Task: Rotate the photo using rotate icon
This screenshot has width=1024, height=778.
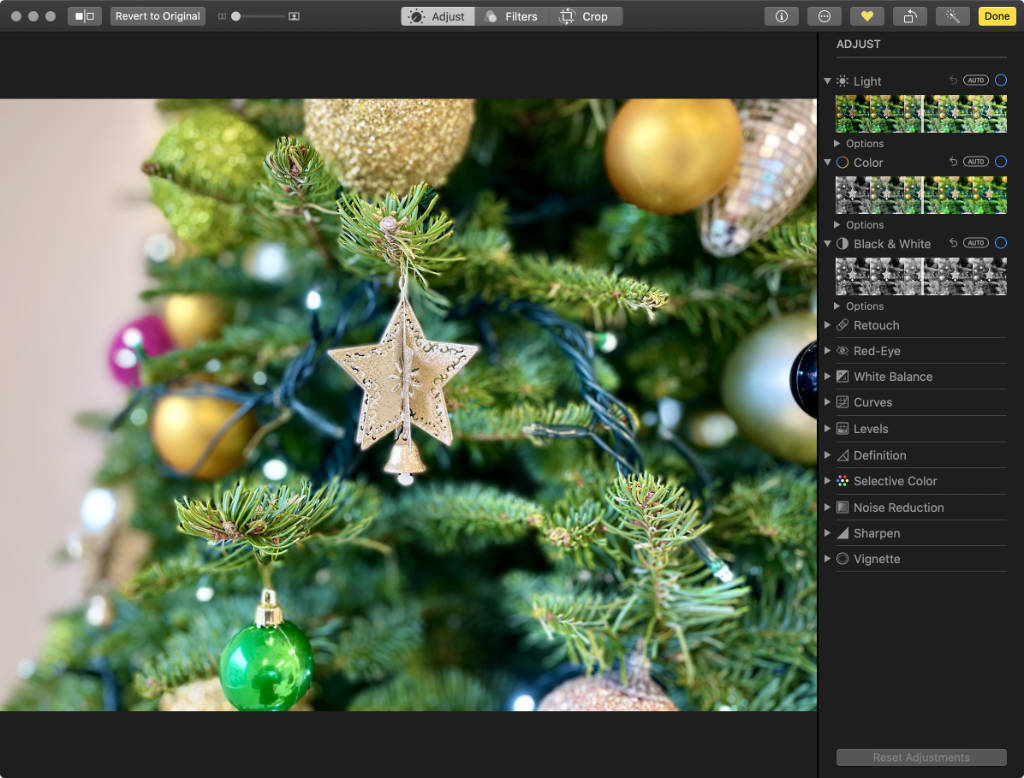Action: [910, 16]
